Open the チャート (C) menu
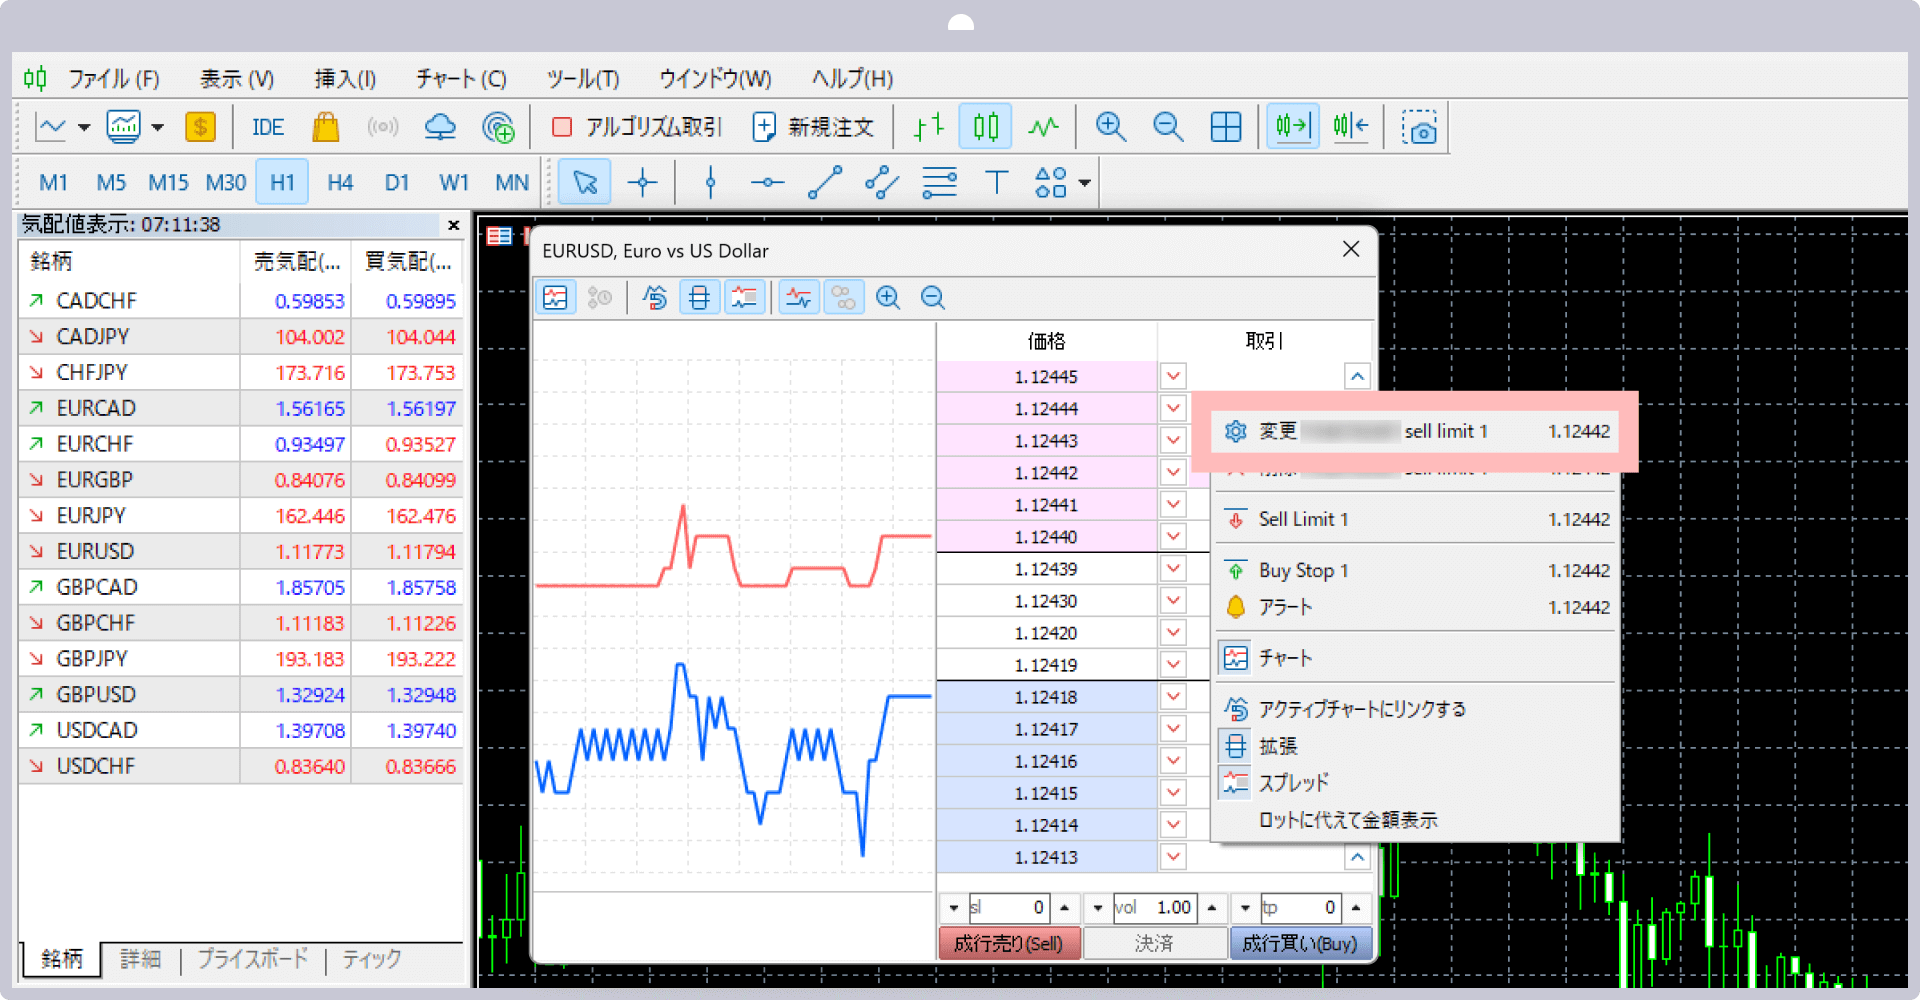1920x1000 pixels. coord(461,79)
